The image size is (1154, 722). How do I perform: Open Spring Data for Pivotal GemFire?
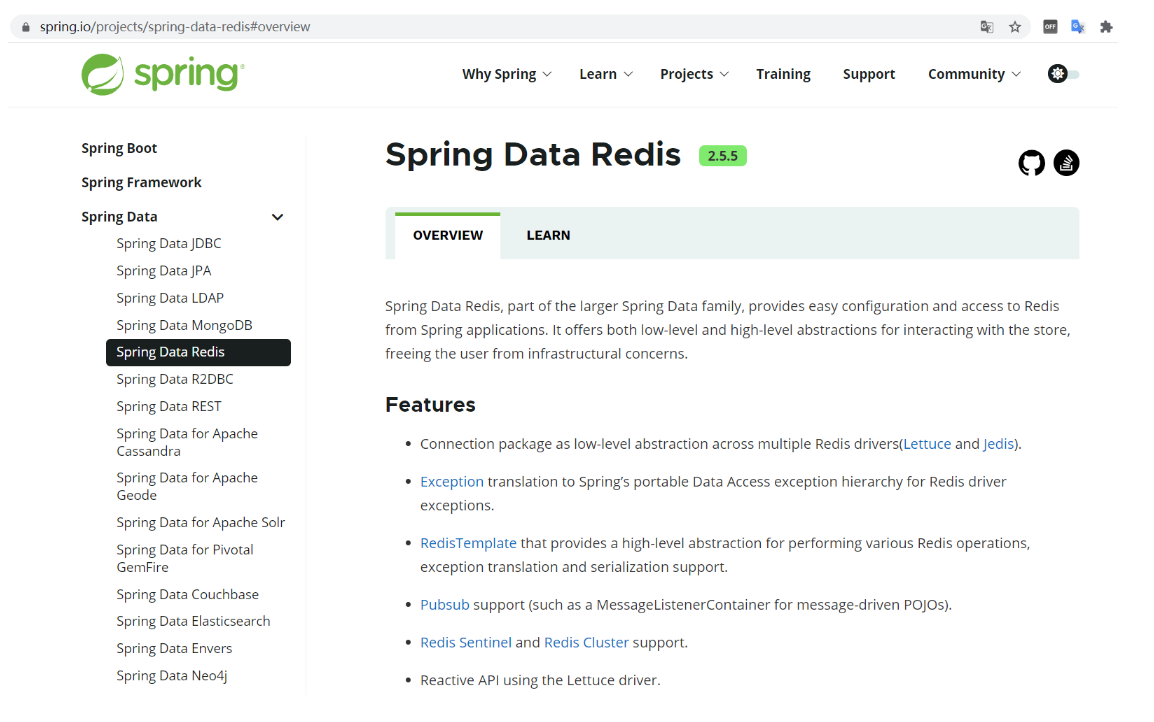tap(185, 559)
